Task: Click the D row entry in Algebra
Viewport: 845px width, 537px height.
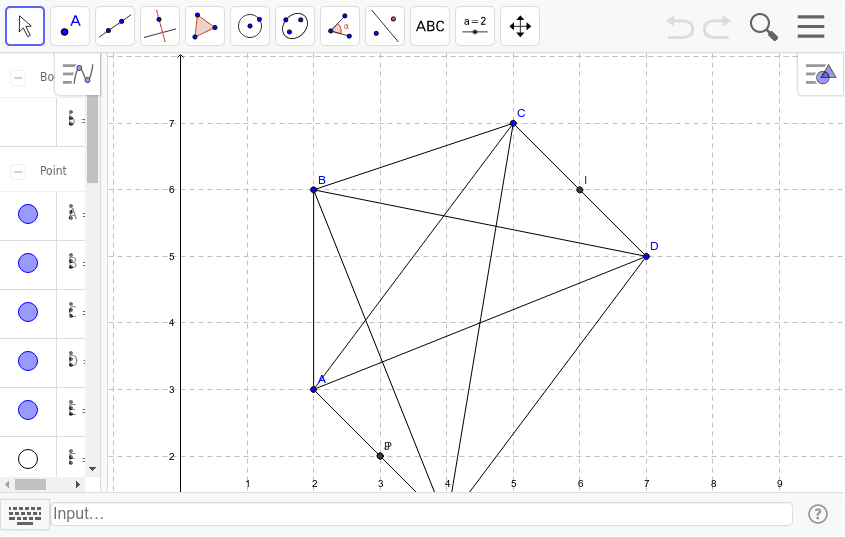Action: pyautogui.click(x=71, y=361)
